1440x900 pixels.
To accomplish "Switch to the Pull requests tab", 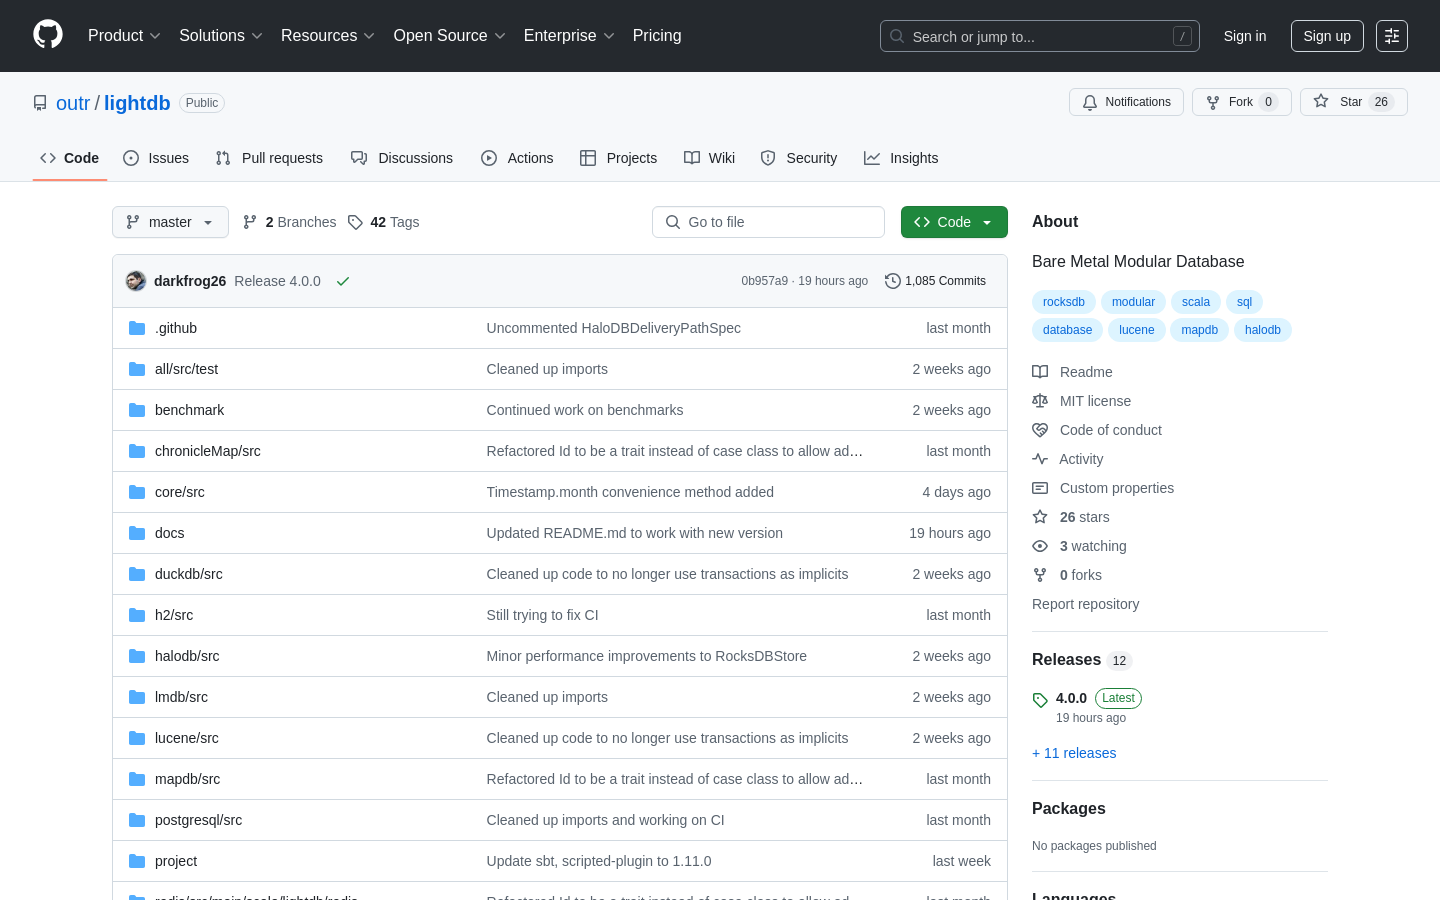I will click(269, 158).
